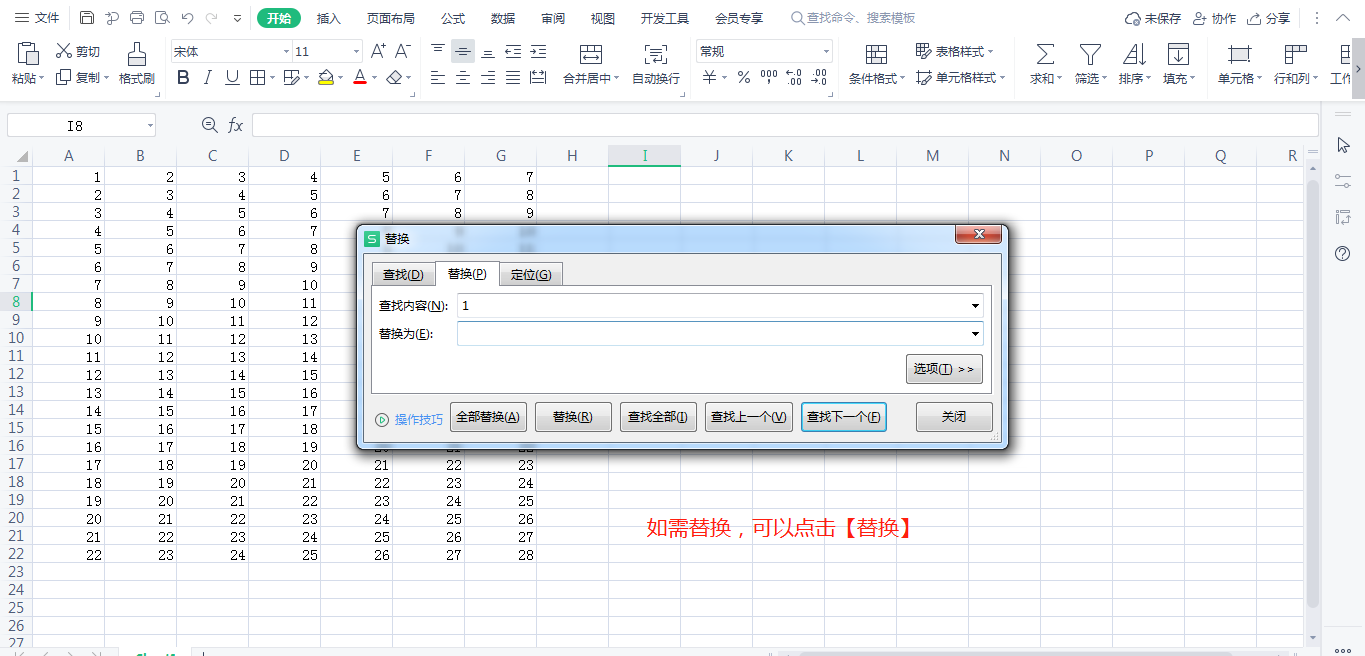Open the File (文件) menu
Viewport: 1365px width, 656px height.
[x=37, y=18]
